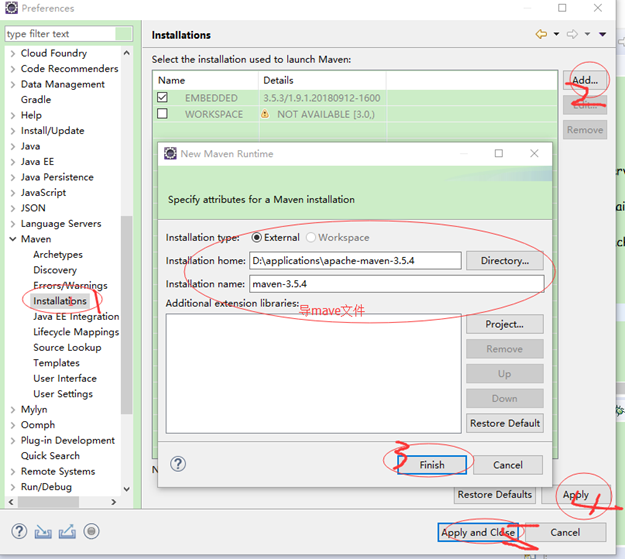Click the export preferences icon
Viewport: 625px width, 559px height.
click(x=67, y=532)
